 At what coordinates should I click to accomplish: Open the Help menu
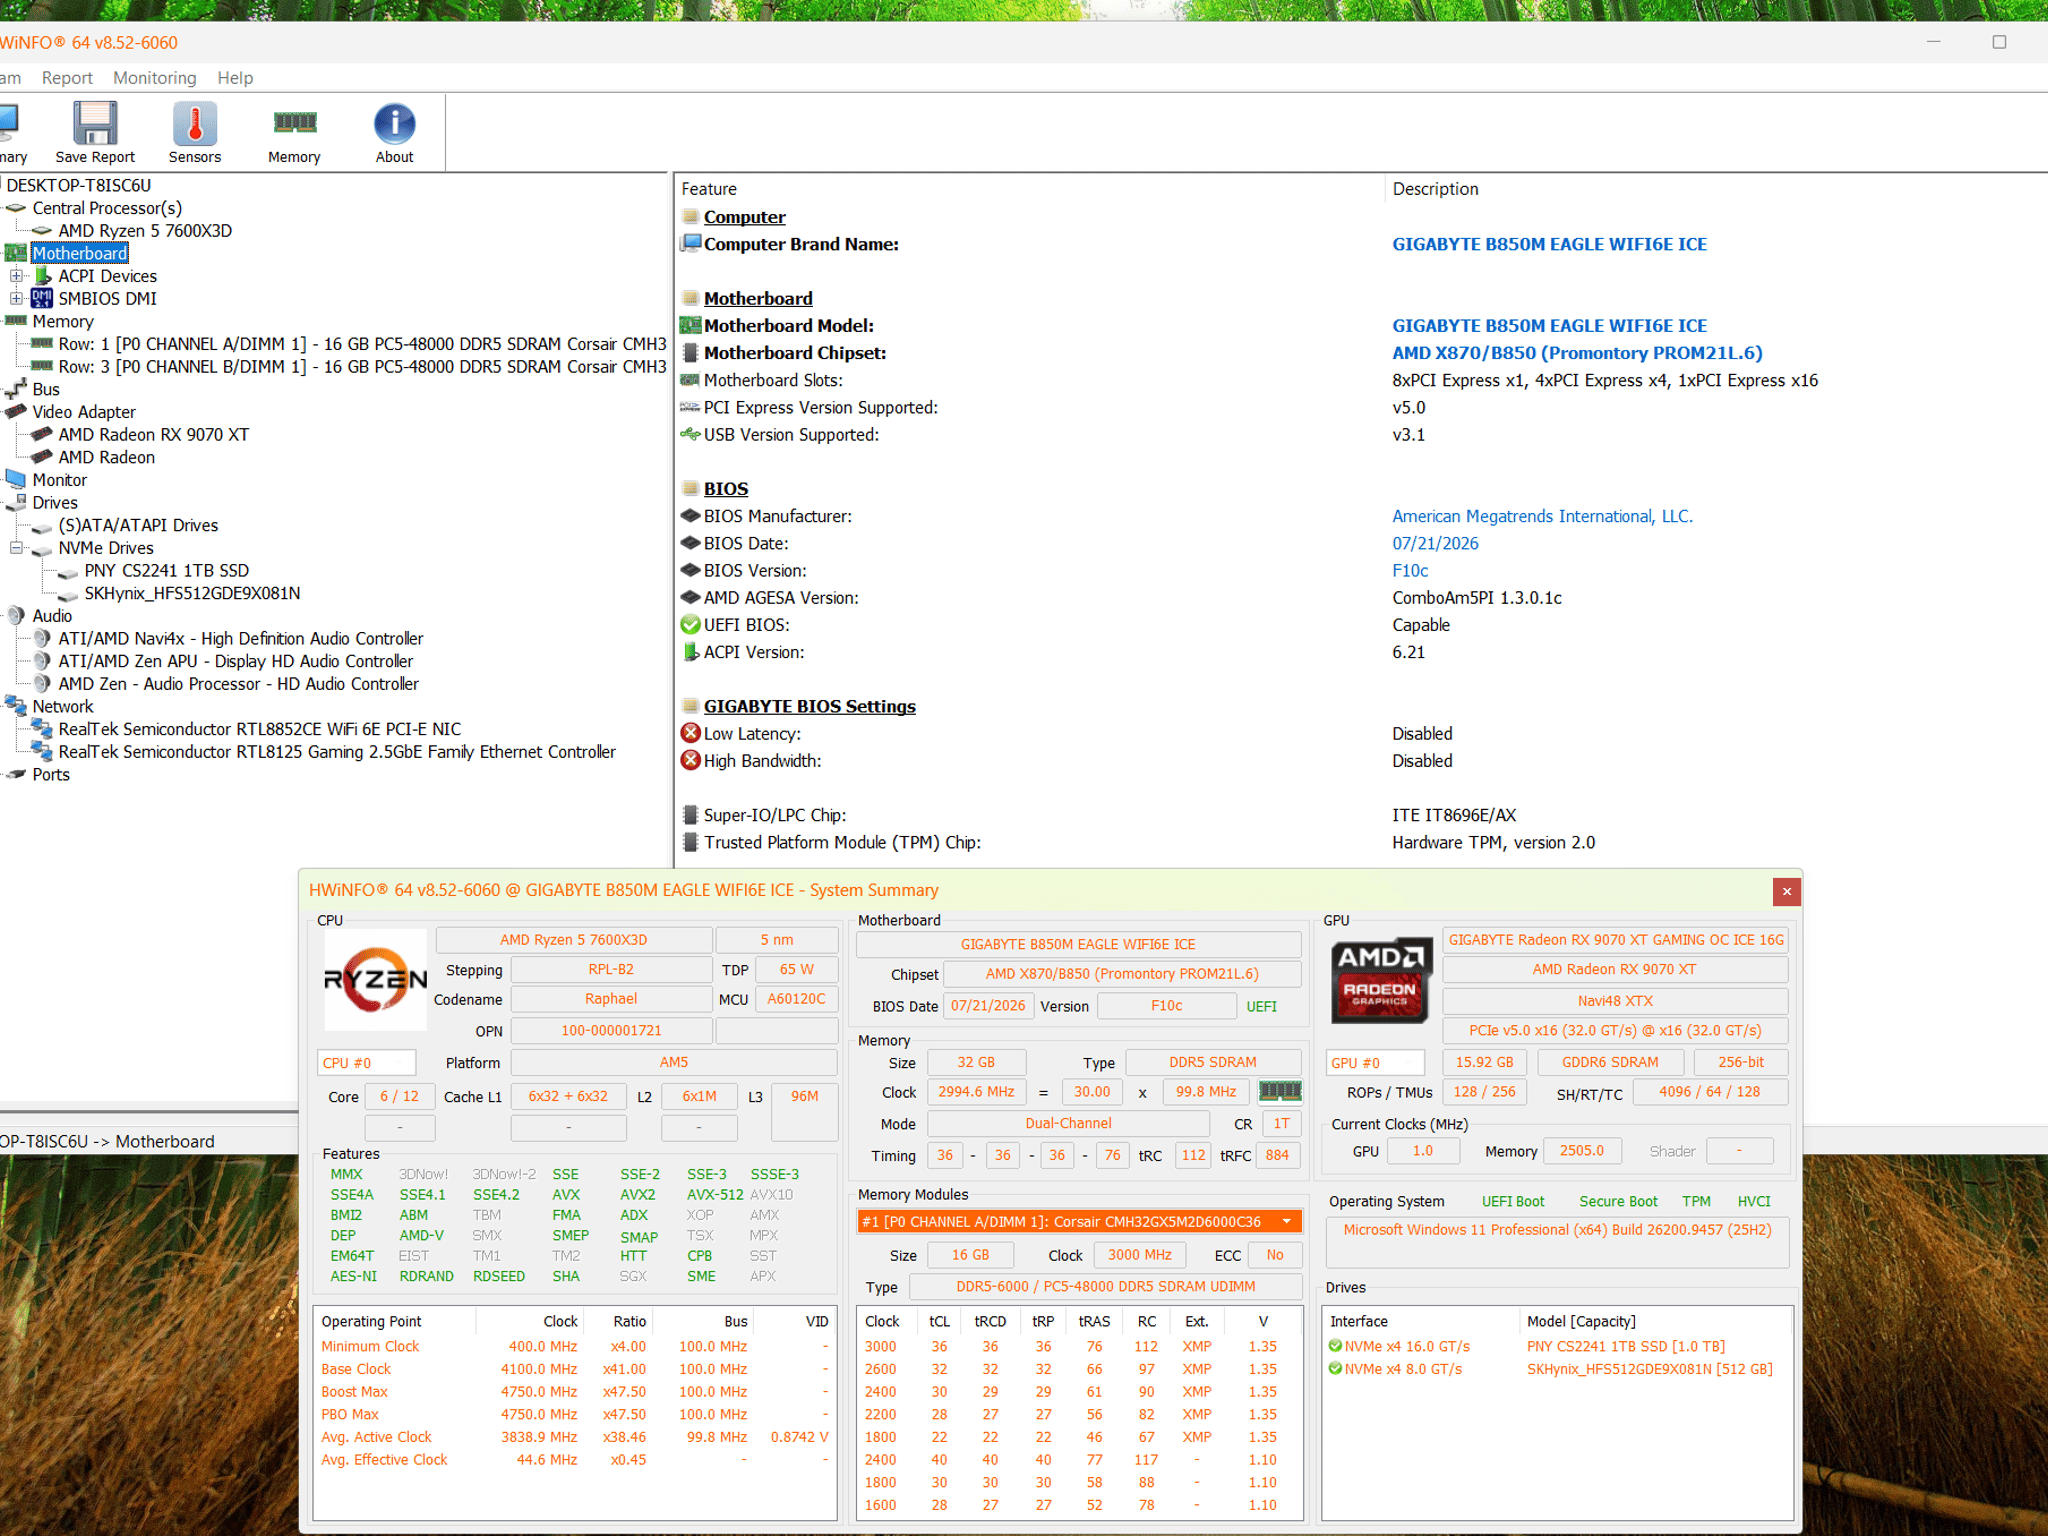(235, 78)
